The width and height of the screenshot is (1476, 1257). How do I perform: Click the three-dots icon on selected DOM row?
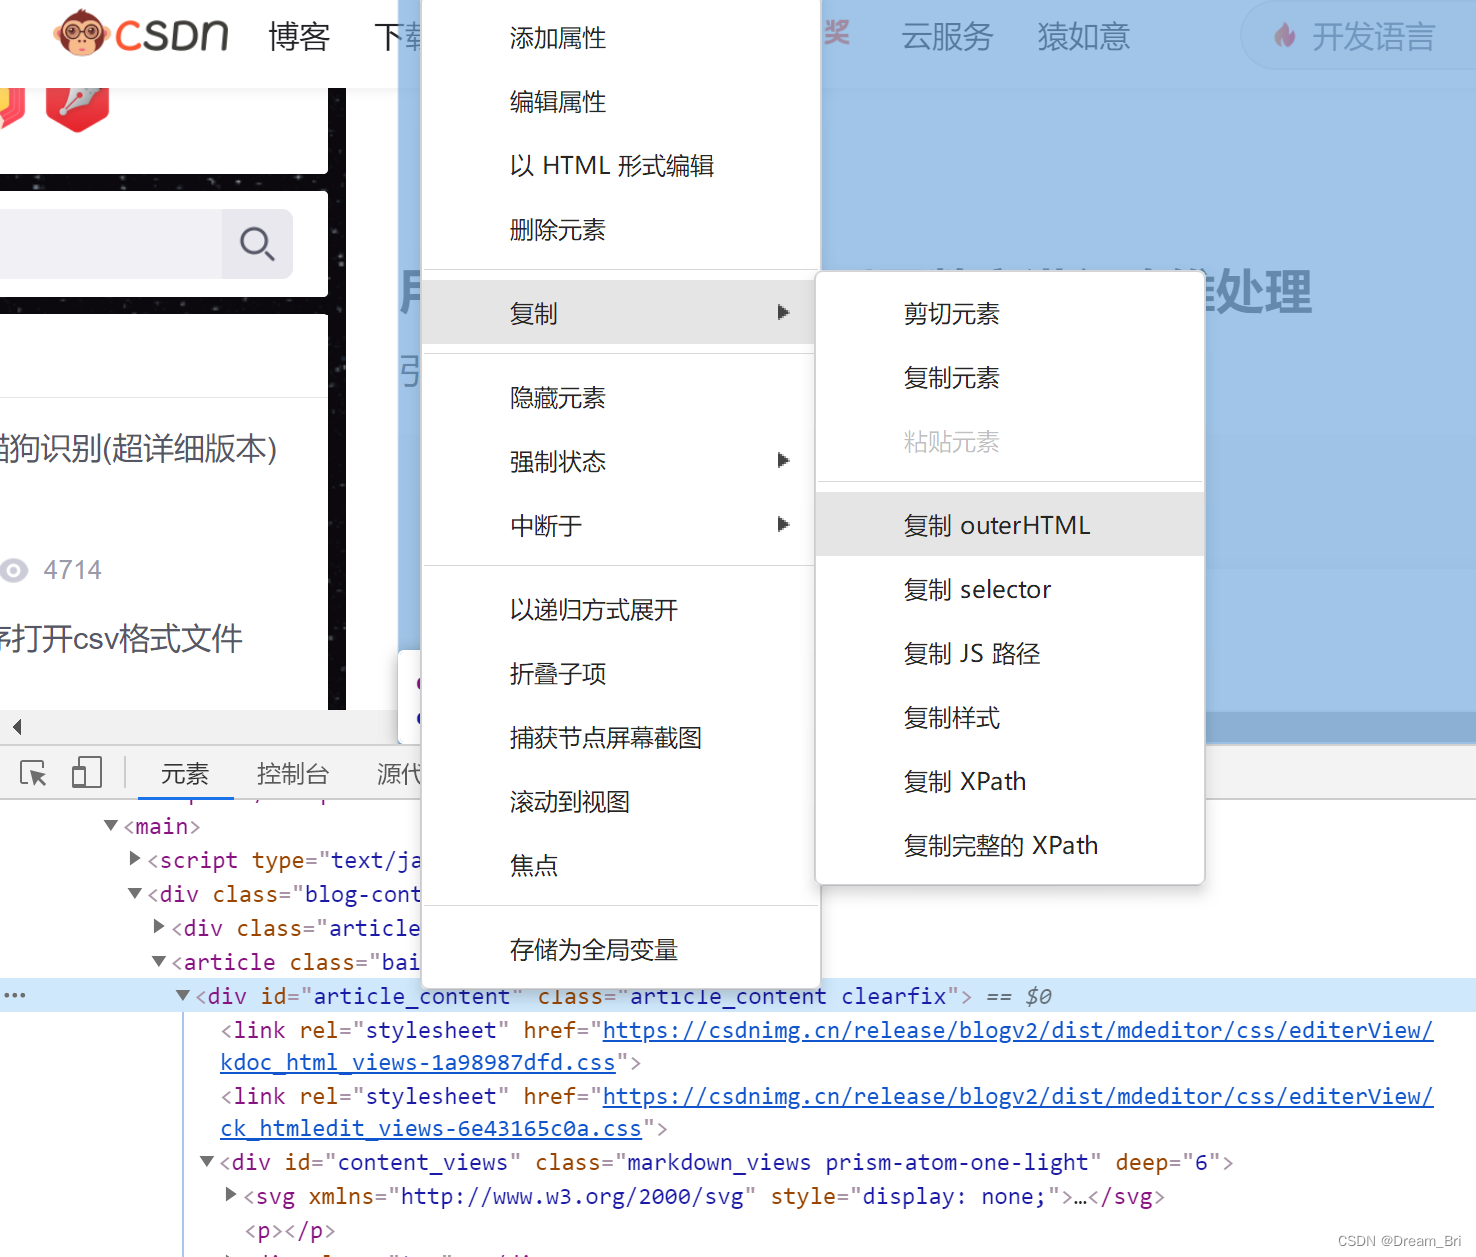(x=15, y=996)
